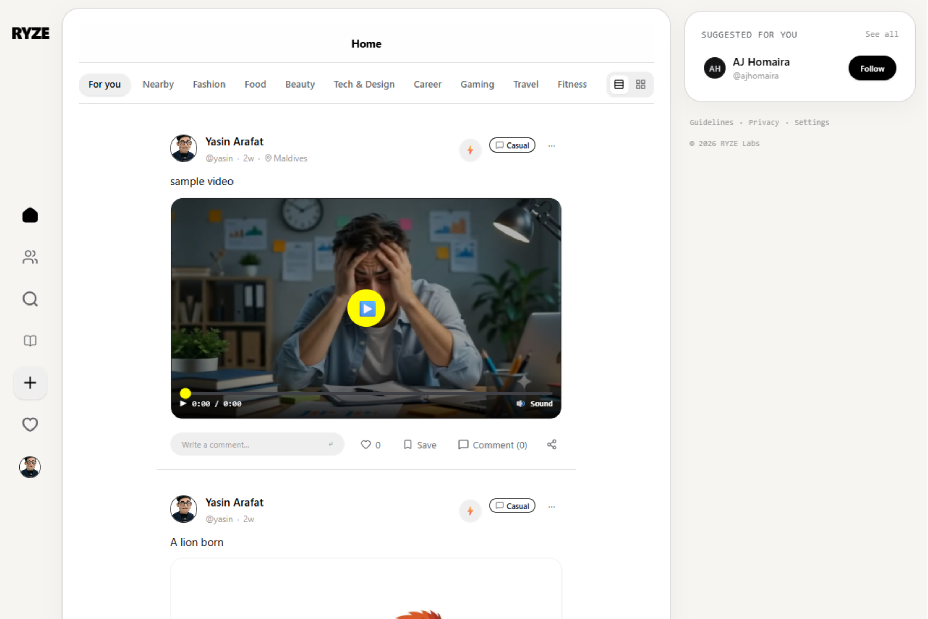Open the Privacy link
Image resolution: width=928 pixels, height=619 pixels.
click(x=763, y=122)
